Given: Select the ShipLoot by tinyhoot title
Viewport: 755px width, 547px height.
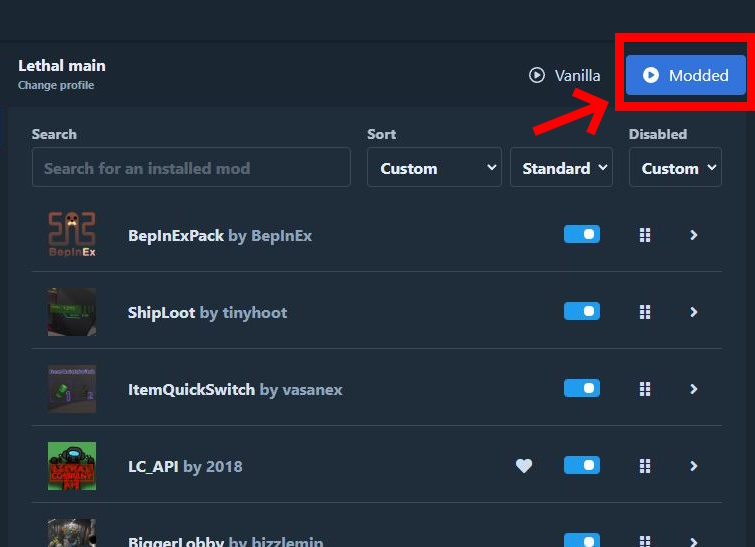Looking at the screenshot, I should tap(207, 313).
